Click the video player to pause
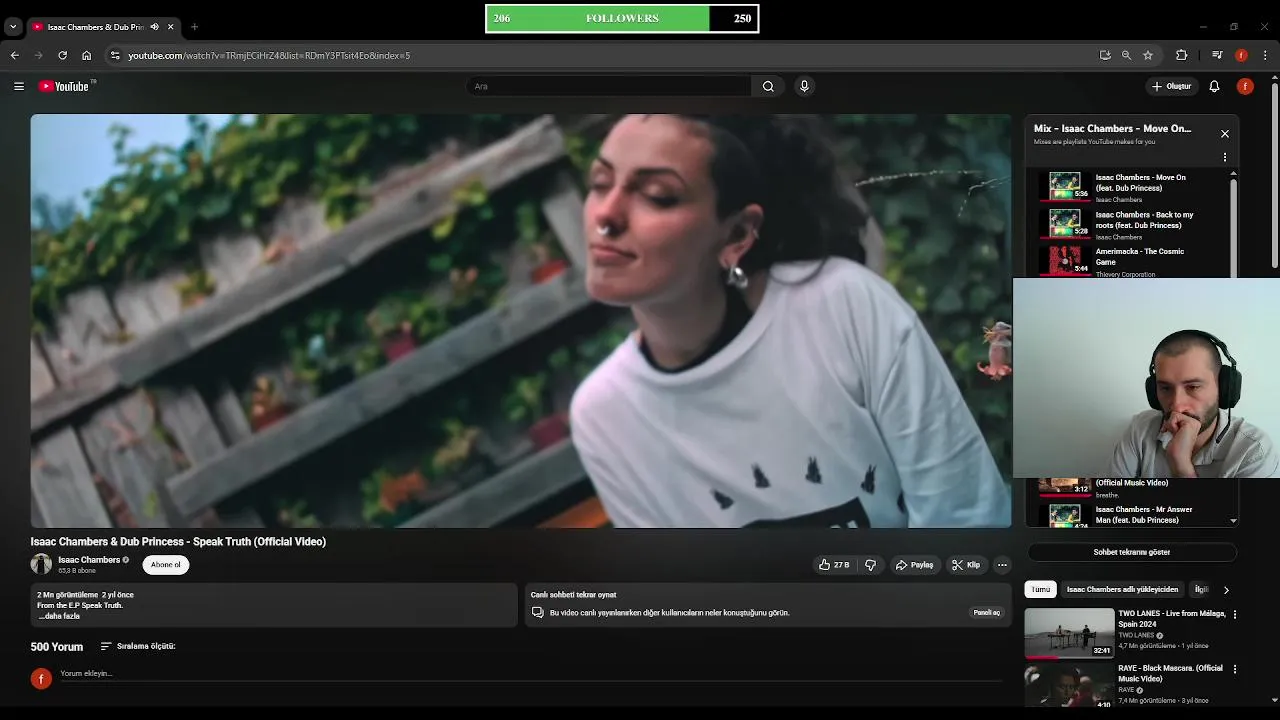This screenshot has height=720, width=1280. click(x=520, y=320)
